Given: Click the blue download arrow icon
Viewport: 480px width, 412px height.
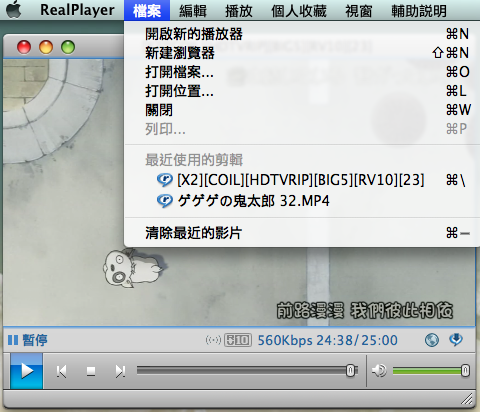Looking at the screenshot, I should coord(456,340).
